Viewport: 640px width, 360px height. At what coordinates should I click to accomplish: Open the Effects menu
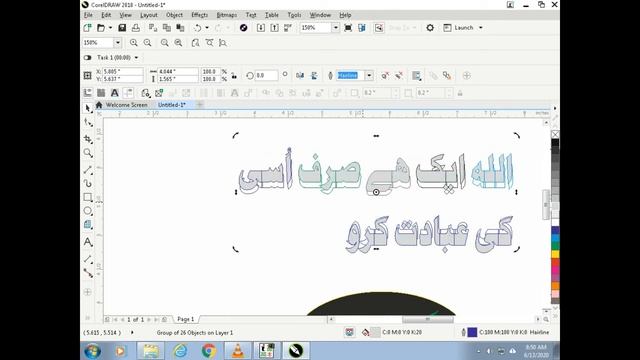pyautogui.click(x=200, y=15)
